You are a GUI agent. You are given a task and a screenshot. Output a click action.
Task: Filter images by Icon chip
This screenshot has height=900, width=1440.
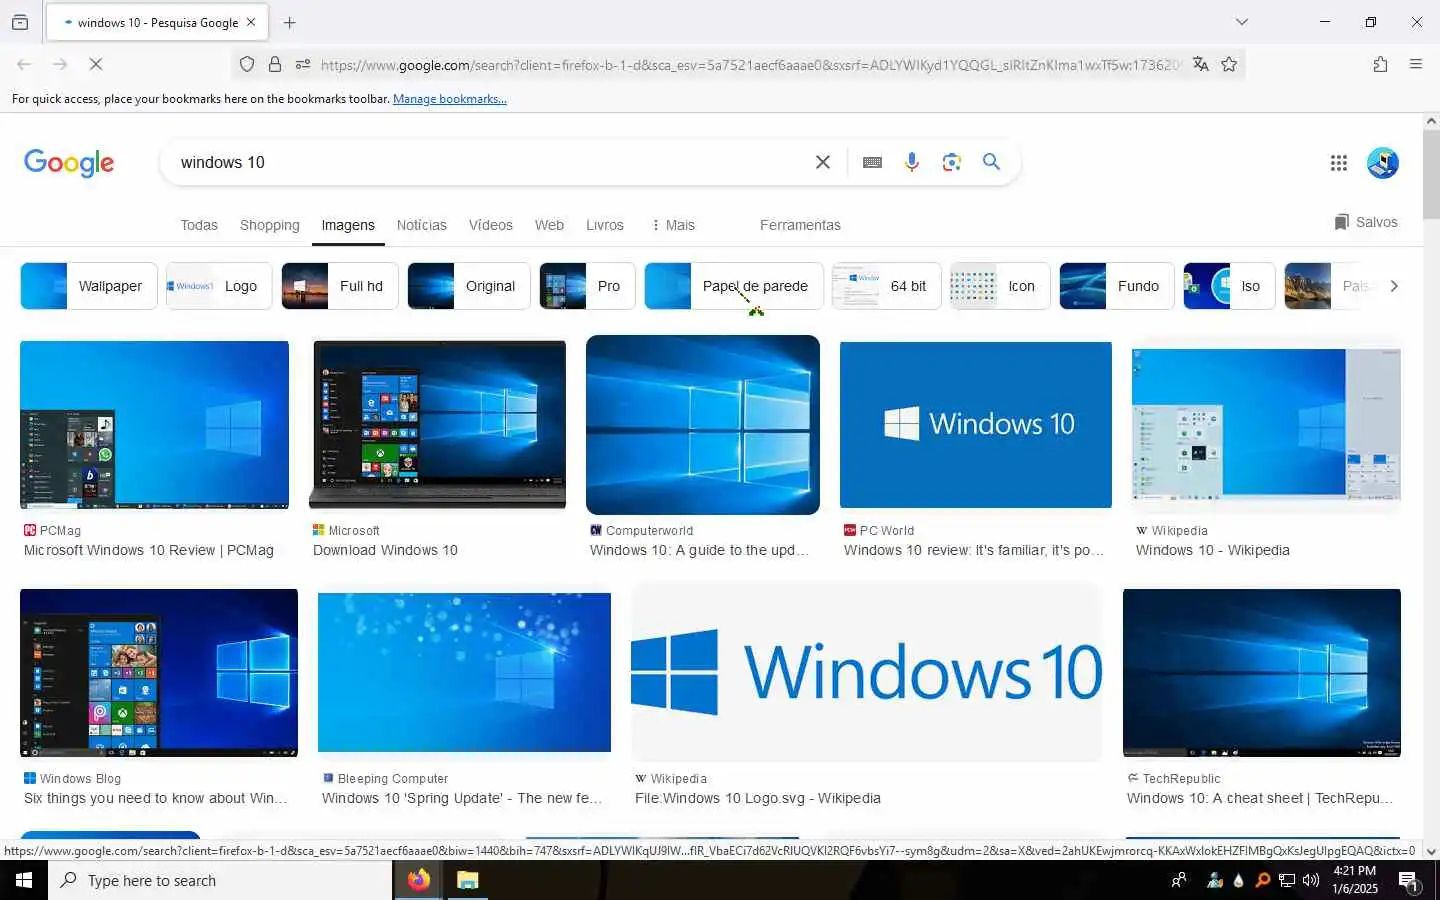tap(1000, 286)
